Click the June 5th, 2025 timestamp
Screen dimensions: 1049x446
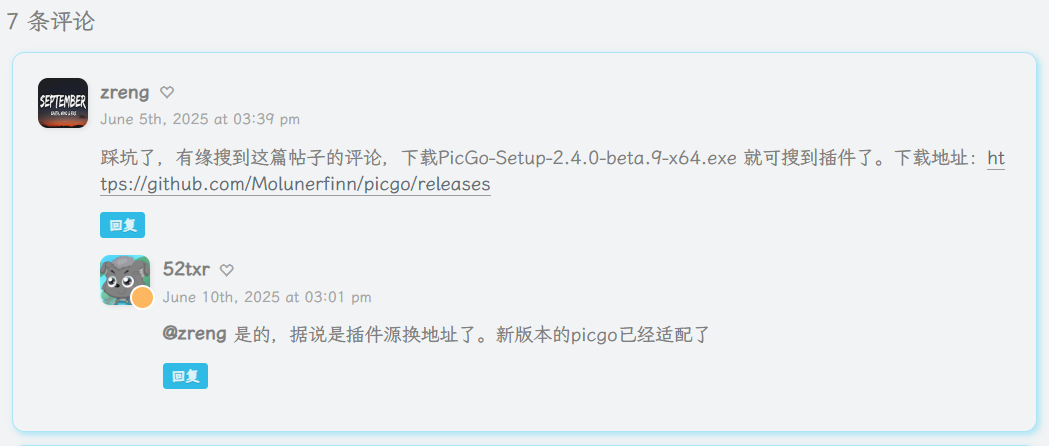[x=200, y=120]
